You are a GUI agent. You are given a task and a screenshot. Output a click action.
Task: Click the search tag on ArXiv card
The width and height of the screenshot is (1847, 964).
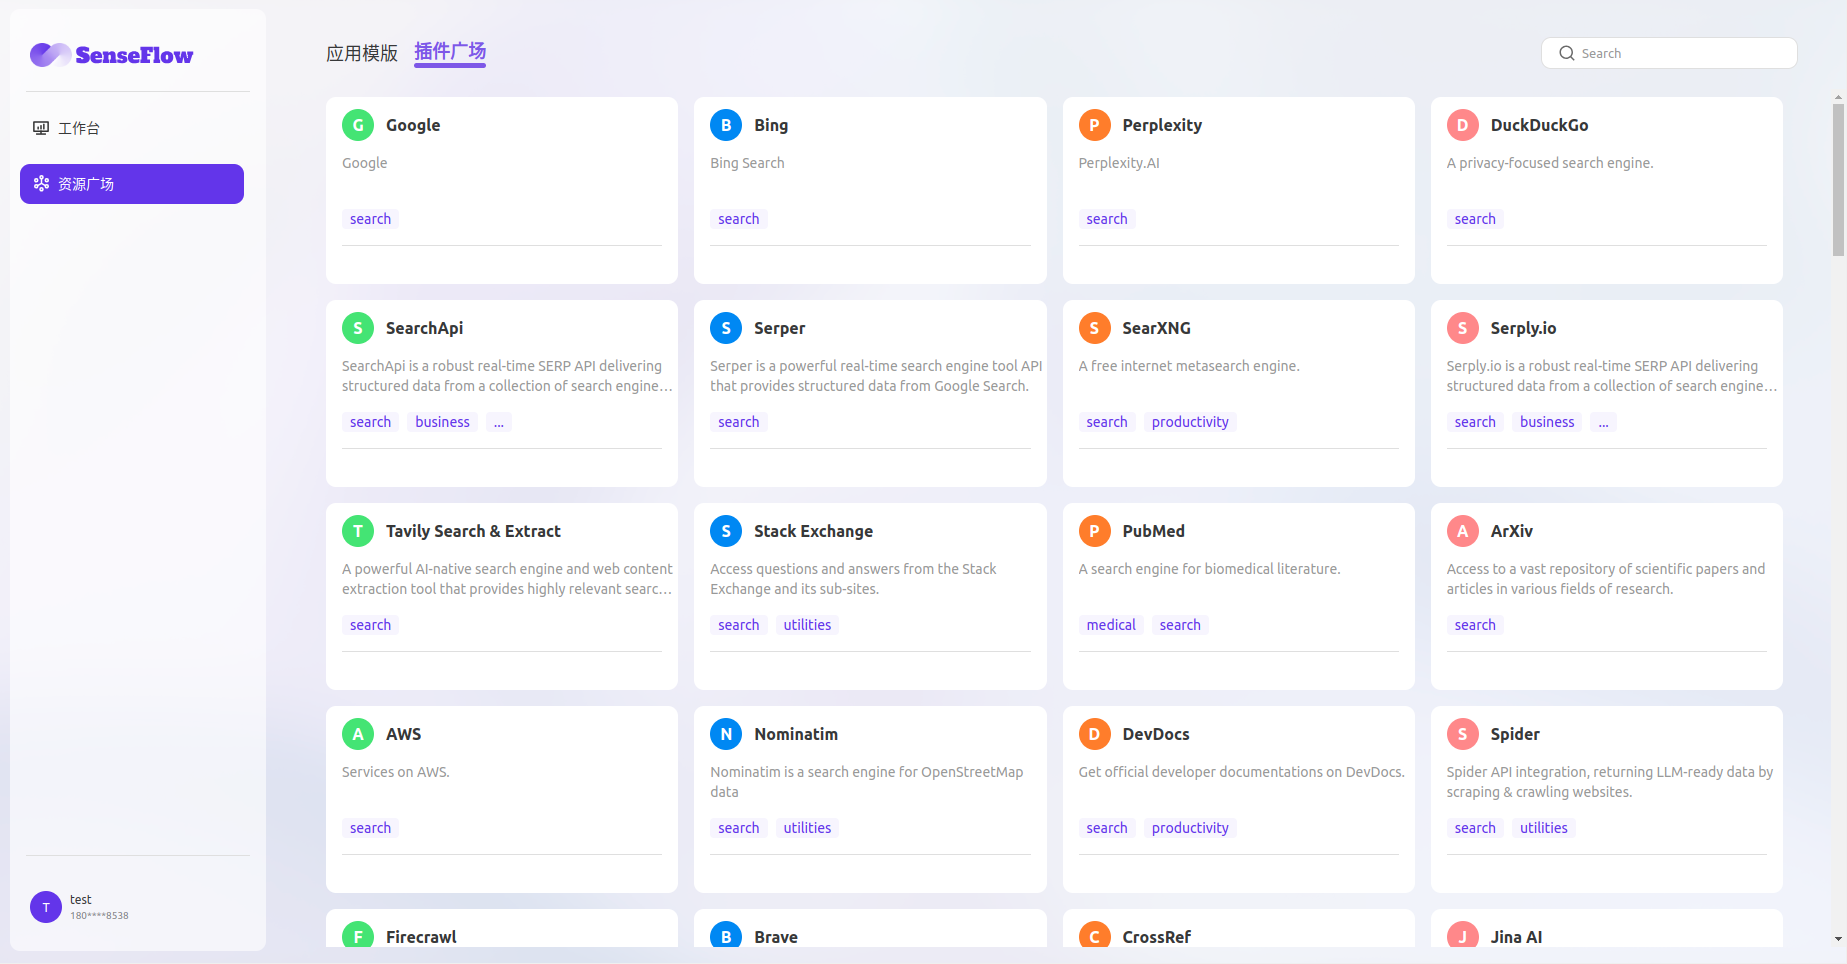[x=1475, y=625]
